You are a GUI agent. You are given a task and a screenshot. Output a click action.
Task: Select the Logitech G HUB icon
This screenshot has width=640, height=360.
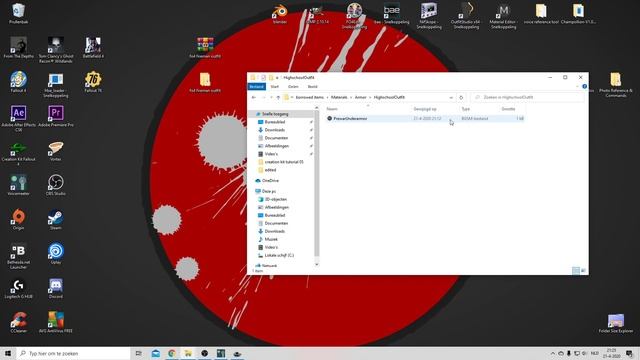[x=18, y=288]
